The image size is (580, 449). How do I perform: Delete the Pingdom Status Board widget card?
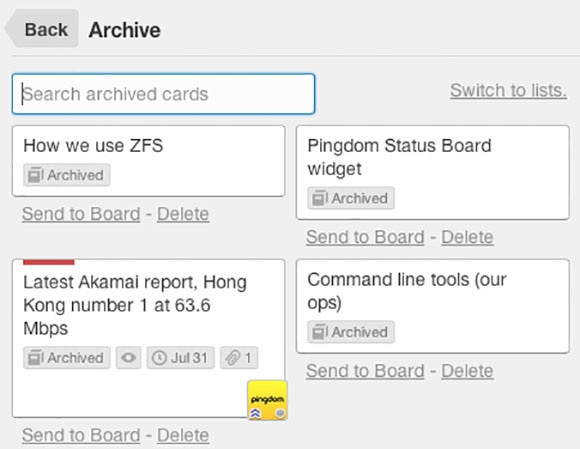click(x=467, y=237)
